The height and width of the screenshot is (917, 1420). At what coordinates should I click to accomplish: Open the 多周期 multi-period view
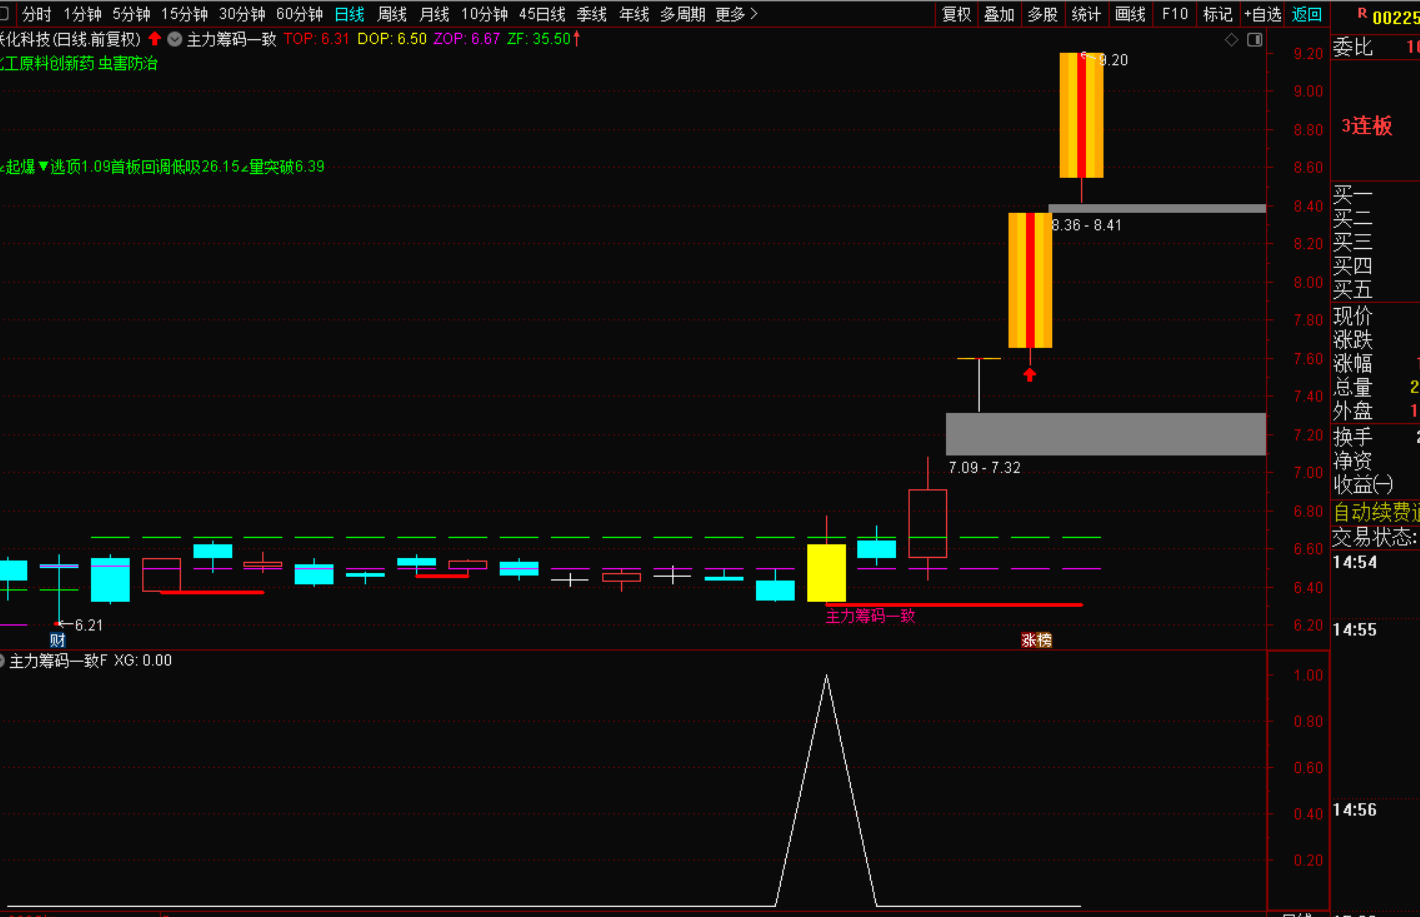682,14
